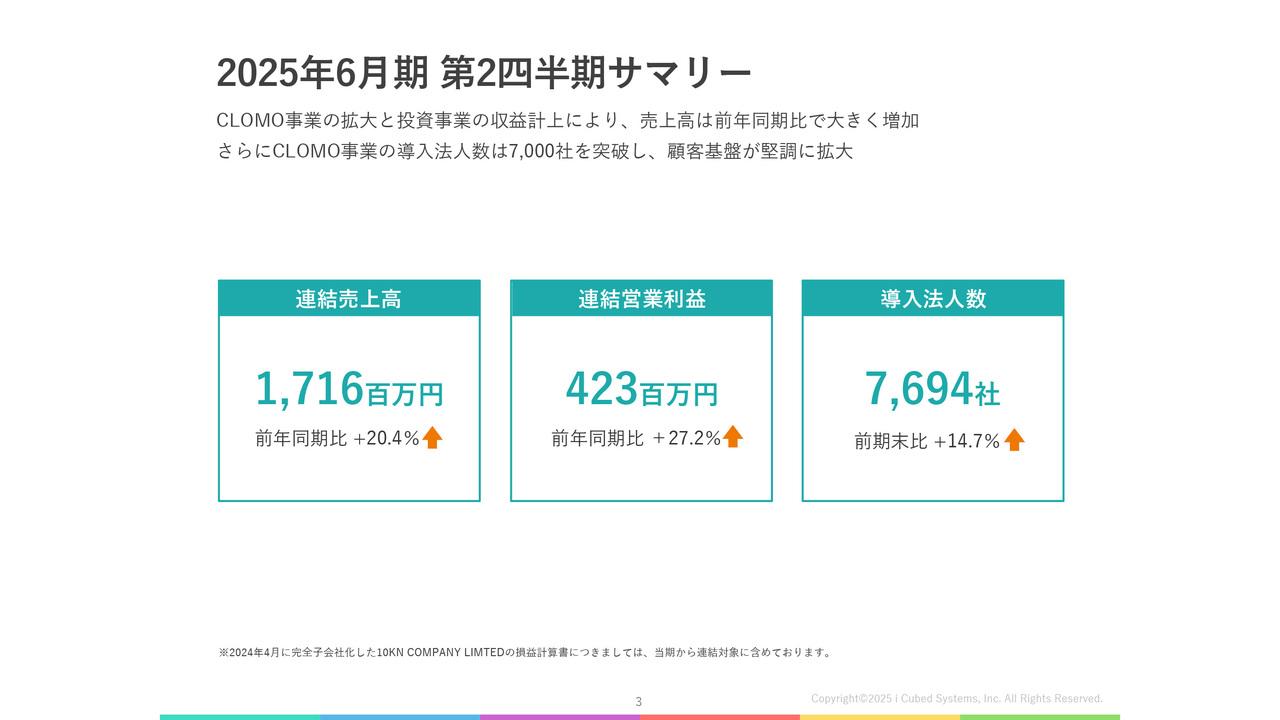1280x720 pixels.
Task: Click the 連結営業利益 card header
Action: (x=641, y=298)
